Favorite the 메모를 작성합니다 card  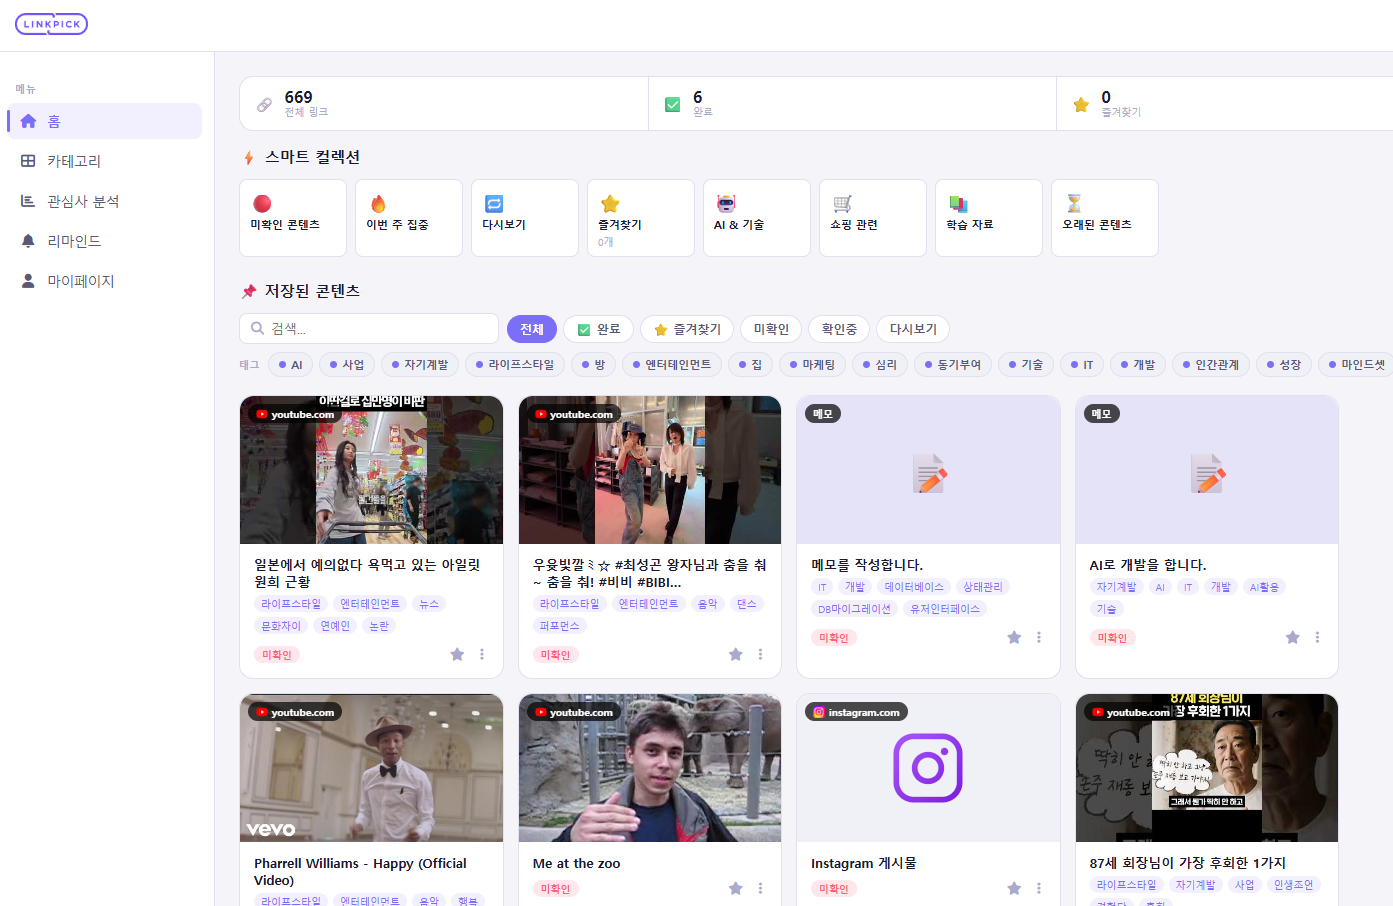coord(1014,637)
